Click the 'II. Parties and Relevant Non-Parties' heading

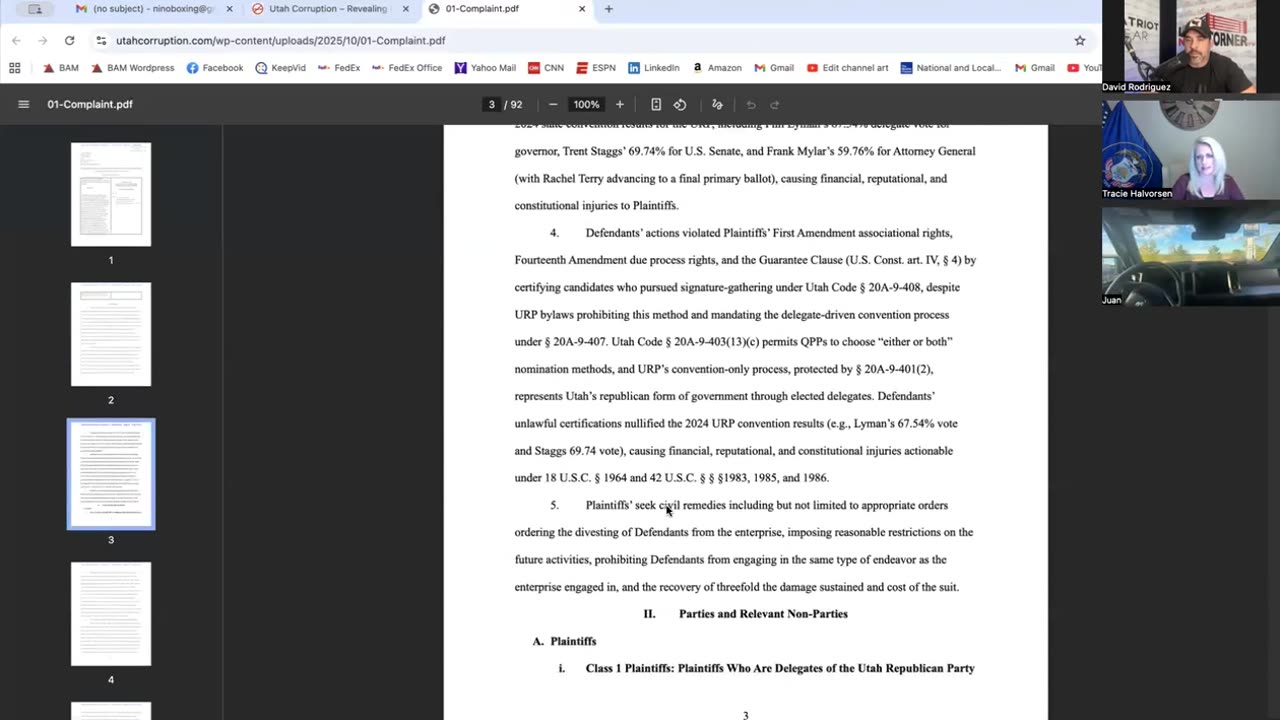745,614
